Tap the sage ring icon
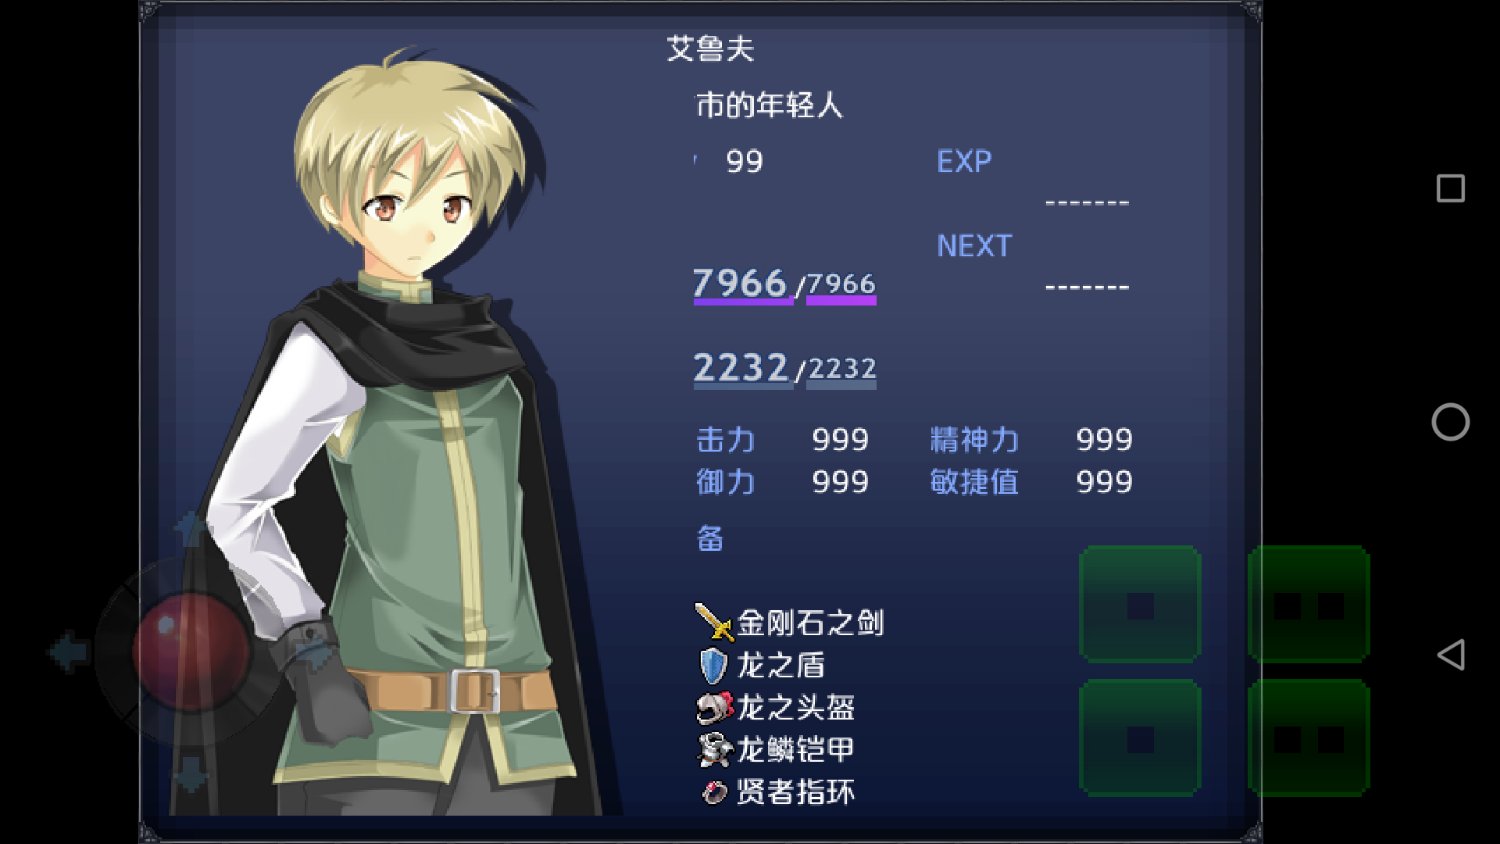This screenshot has width=1500, height=844. coord(714,792)
